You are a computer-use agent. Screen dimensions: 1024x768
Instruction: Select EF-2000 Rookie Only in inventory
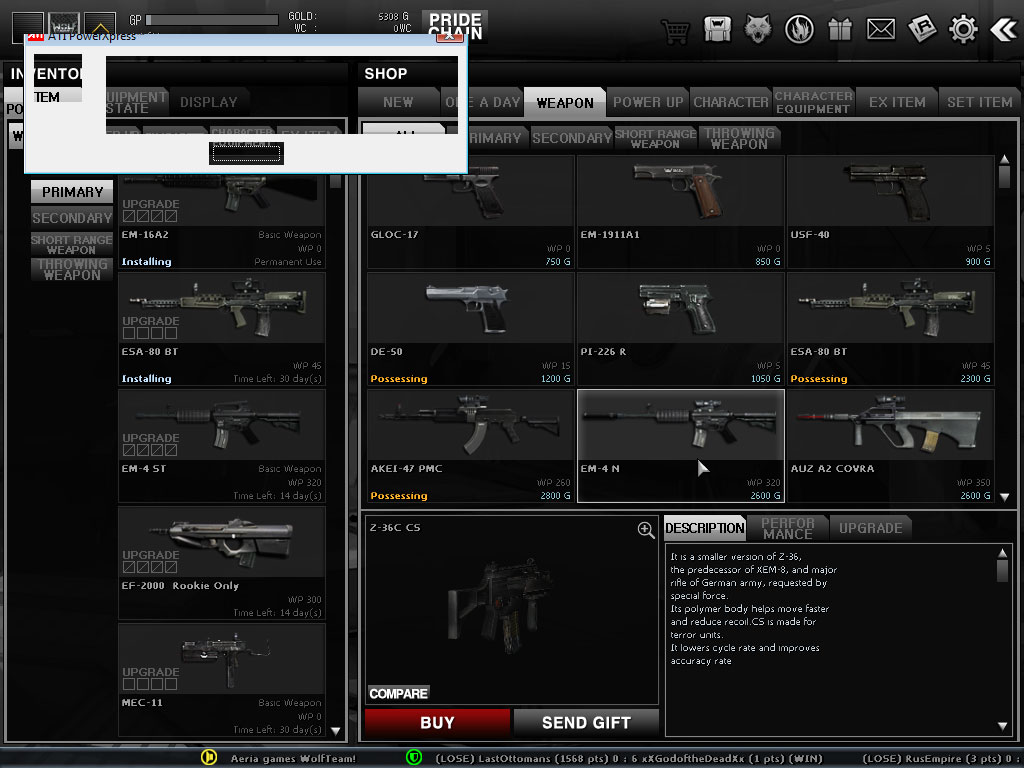pos(221,563)
